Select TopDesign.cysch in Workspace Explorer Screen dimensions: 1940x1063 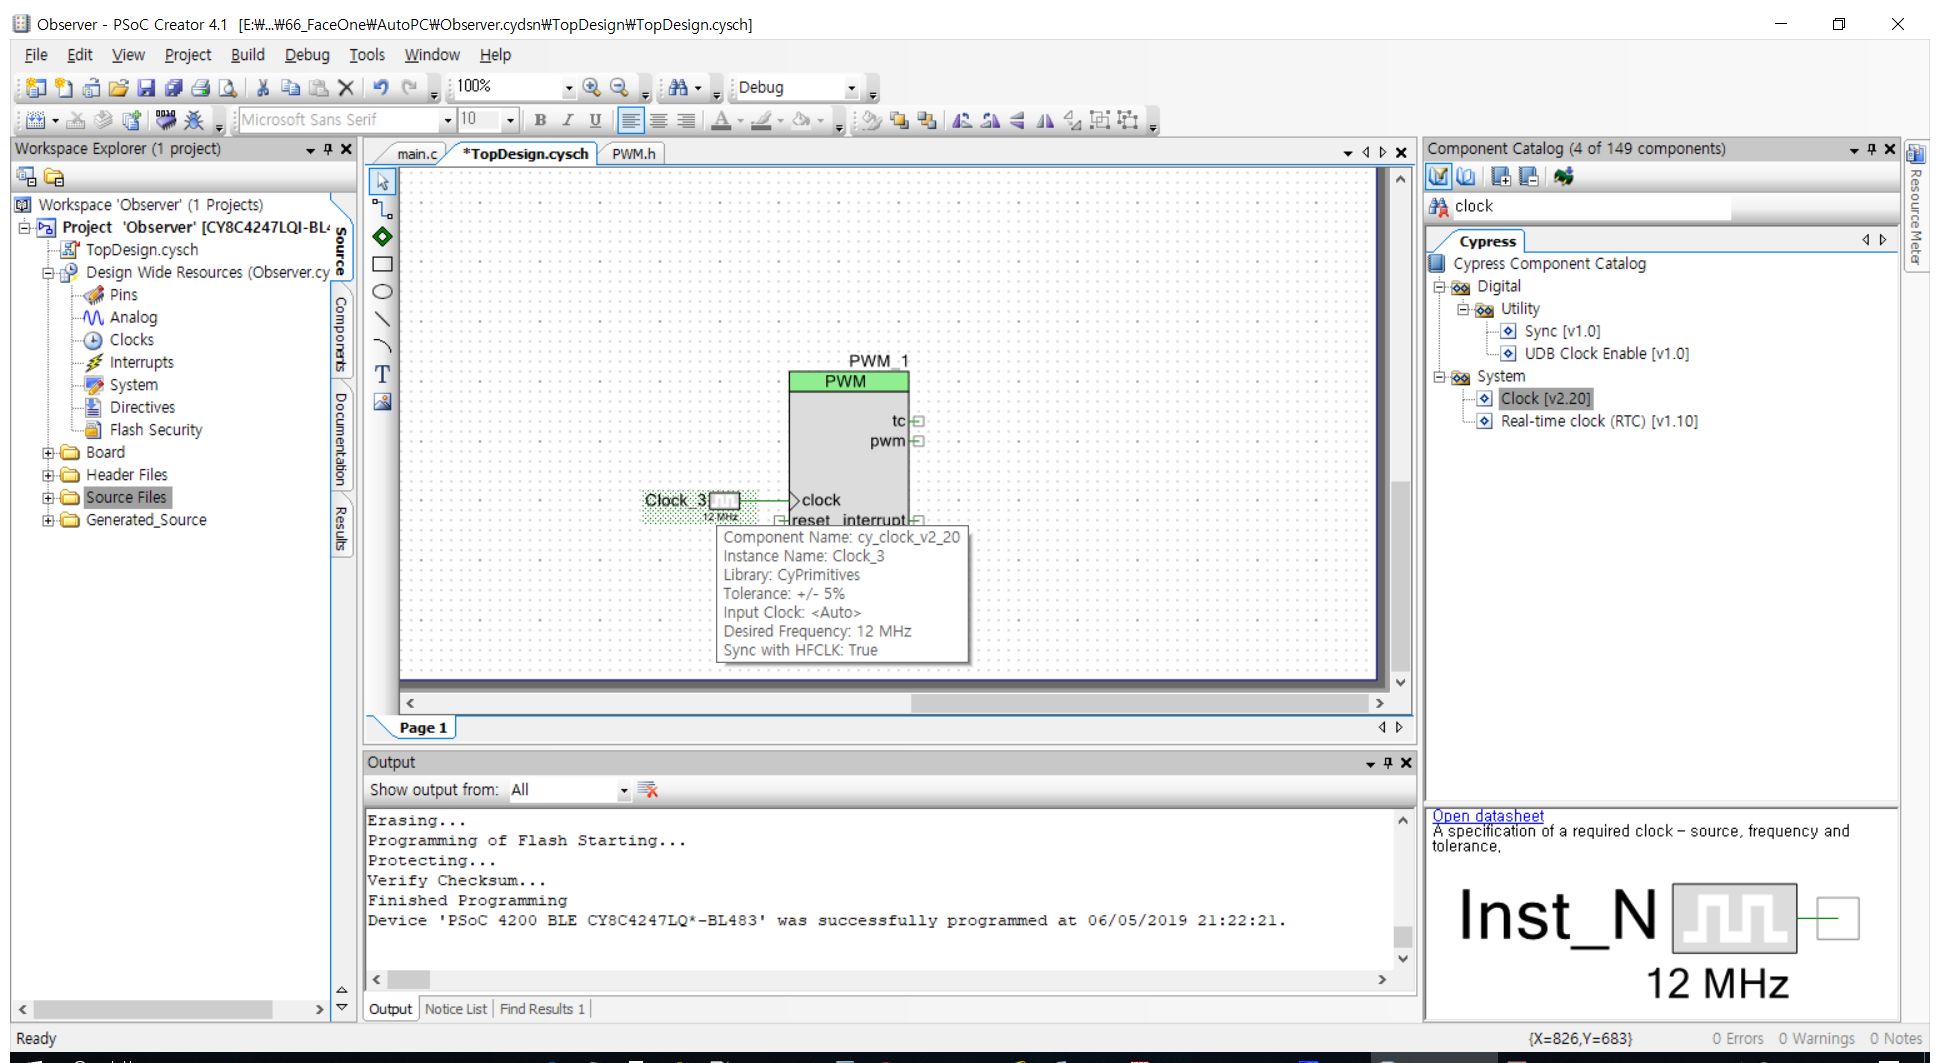142,250
